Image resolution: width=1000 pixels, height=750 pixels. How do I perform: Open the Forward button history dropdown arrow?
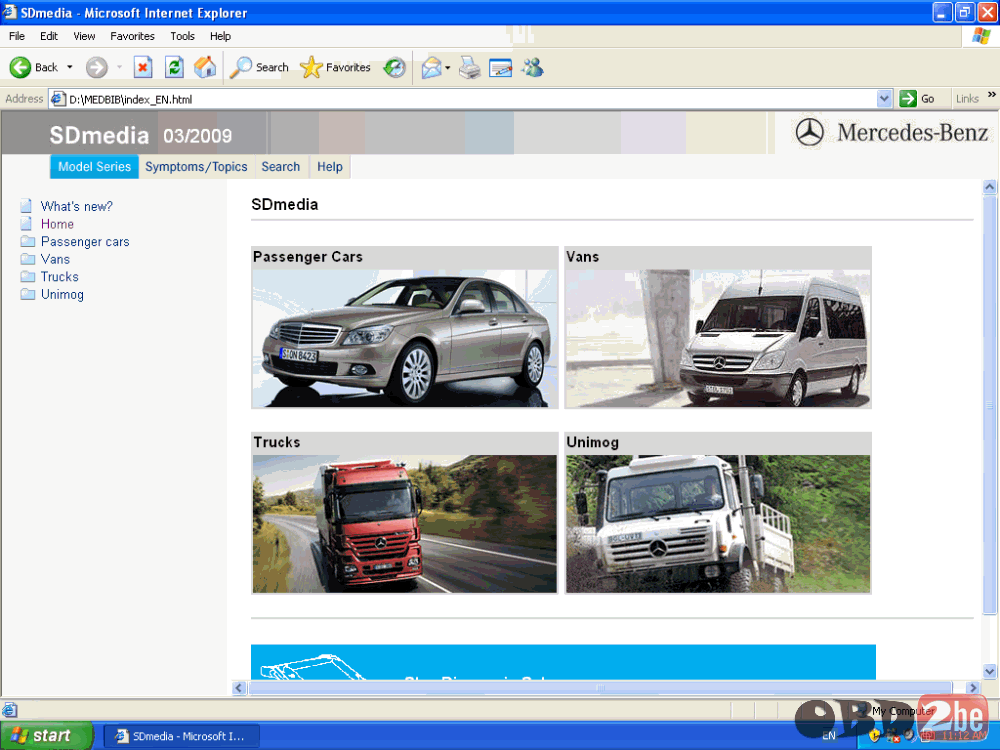[119, 67]
